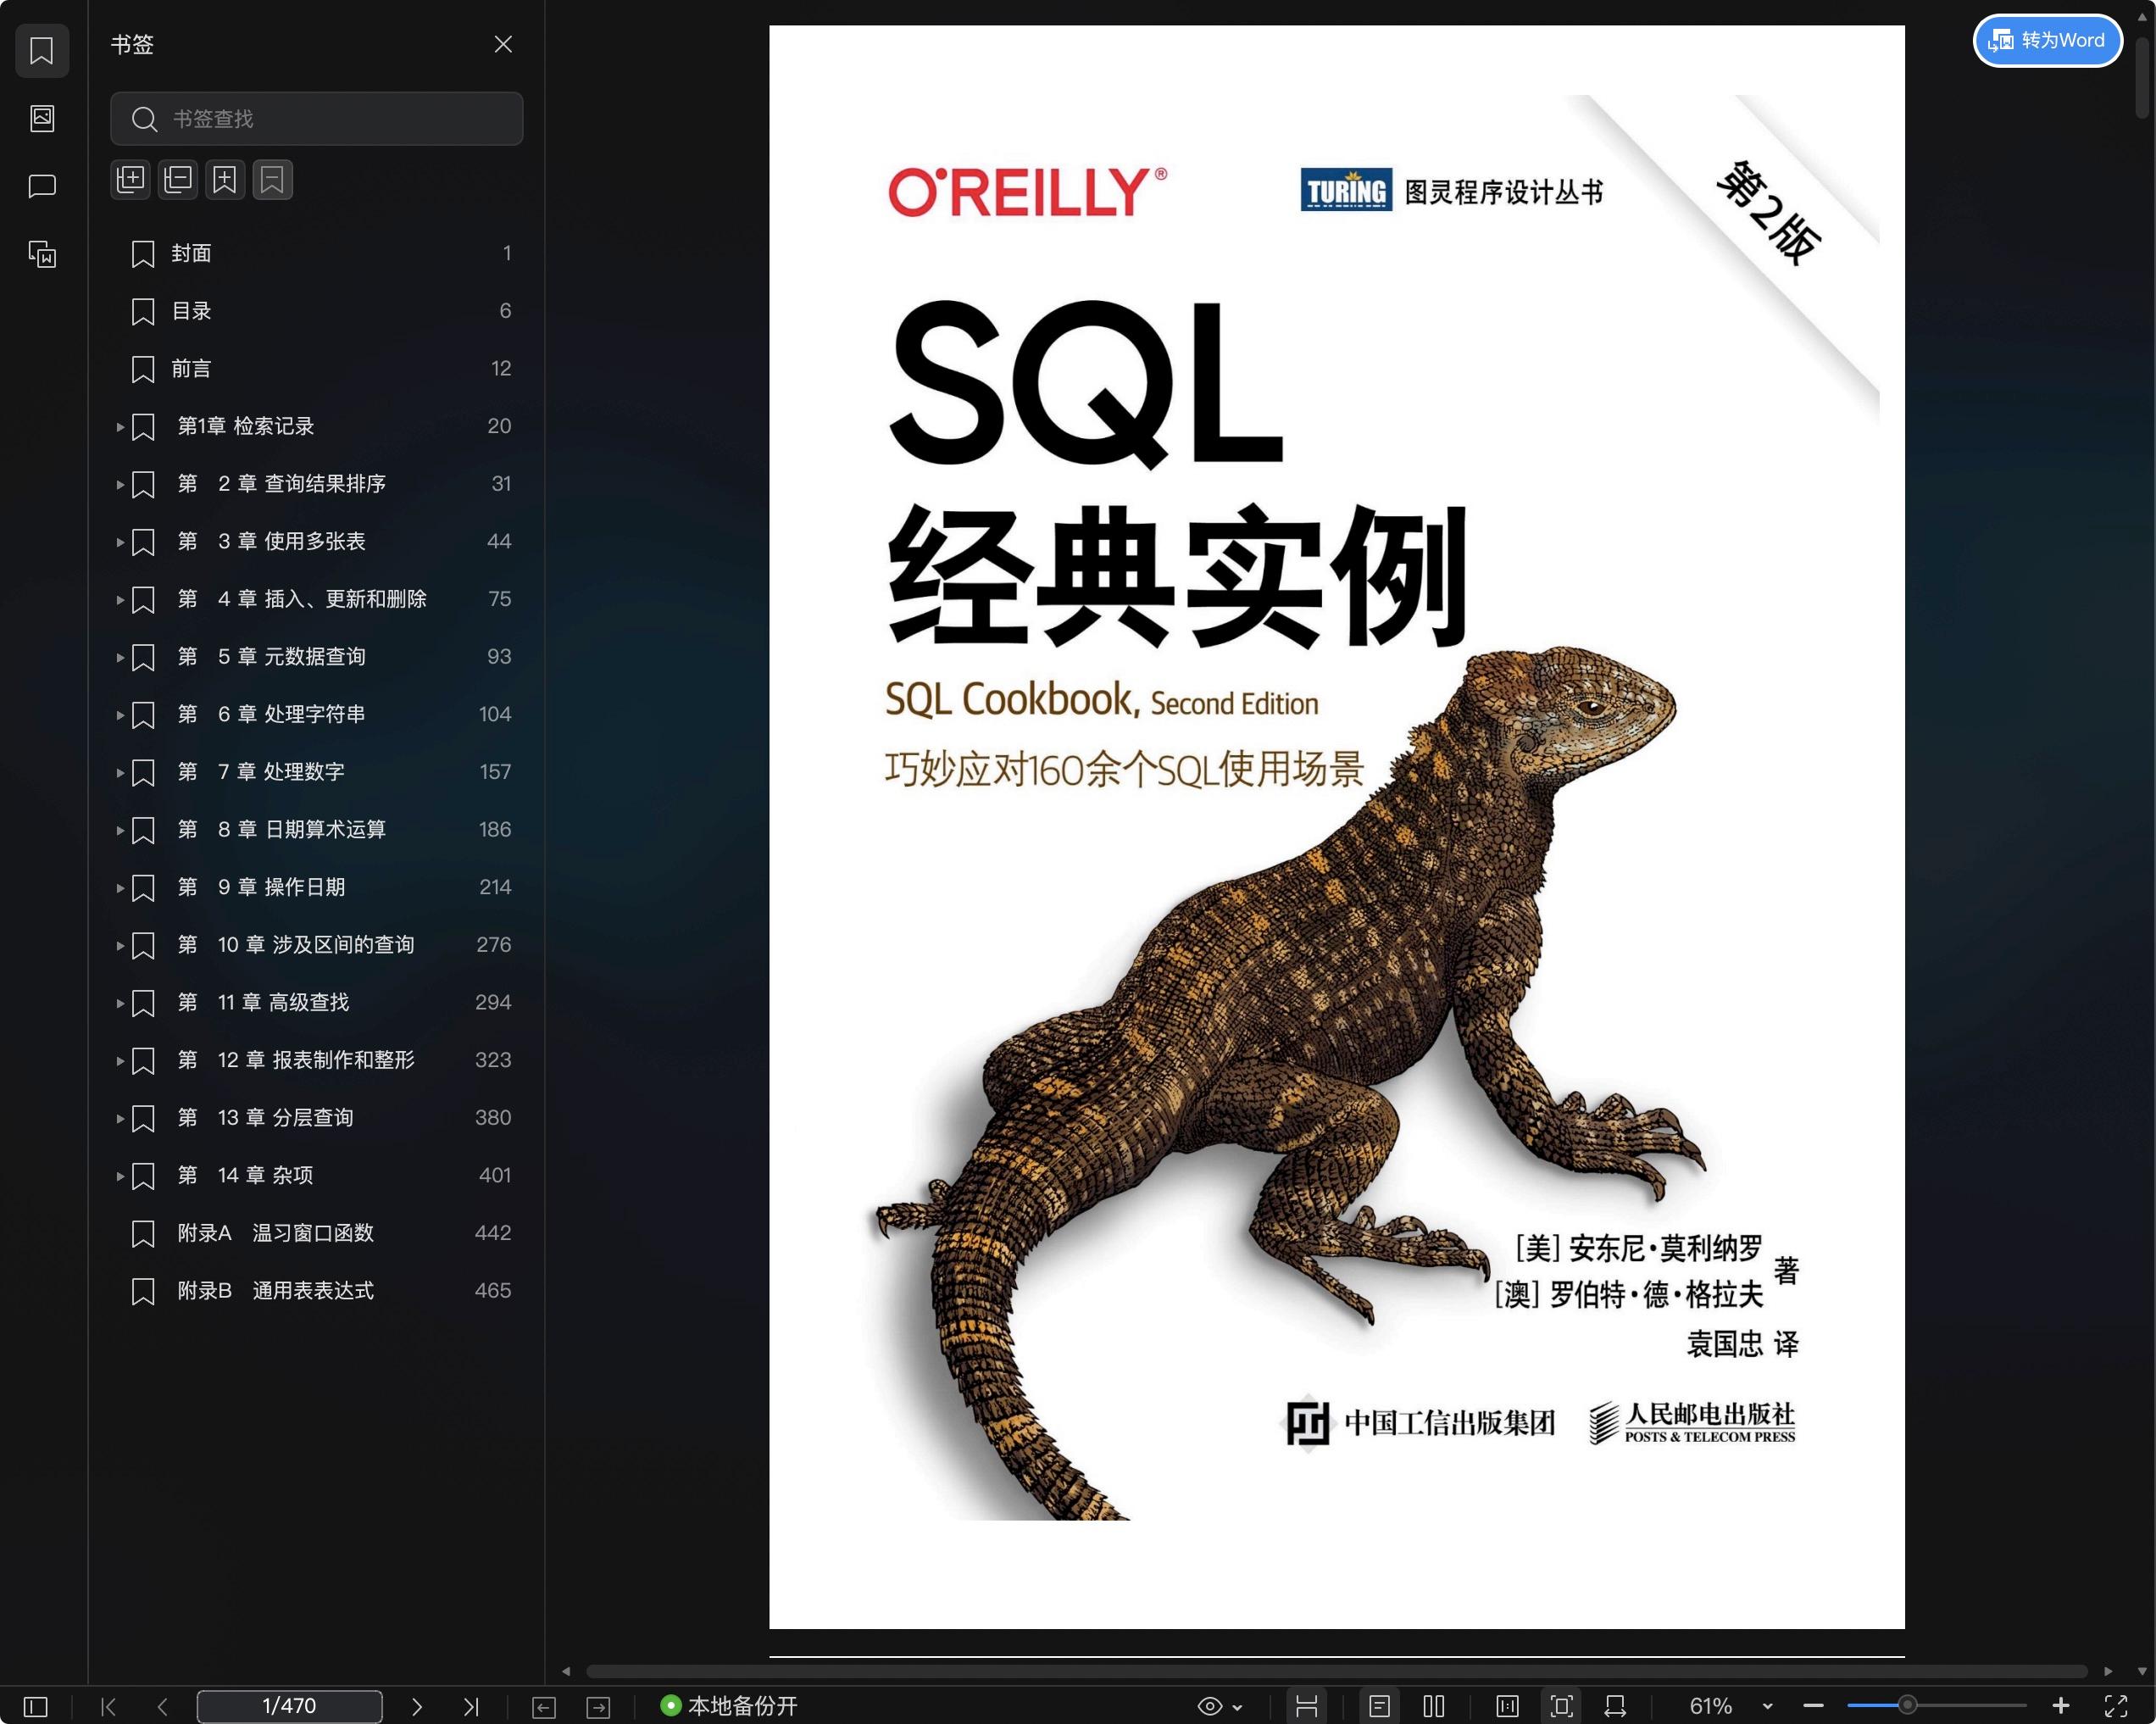Expand 第 4 章 插入、更新和删除 bookmark
The image size is (2156, 1724).
pyautogui.click(x=120, y=600)
